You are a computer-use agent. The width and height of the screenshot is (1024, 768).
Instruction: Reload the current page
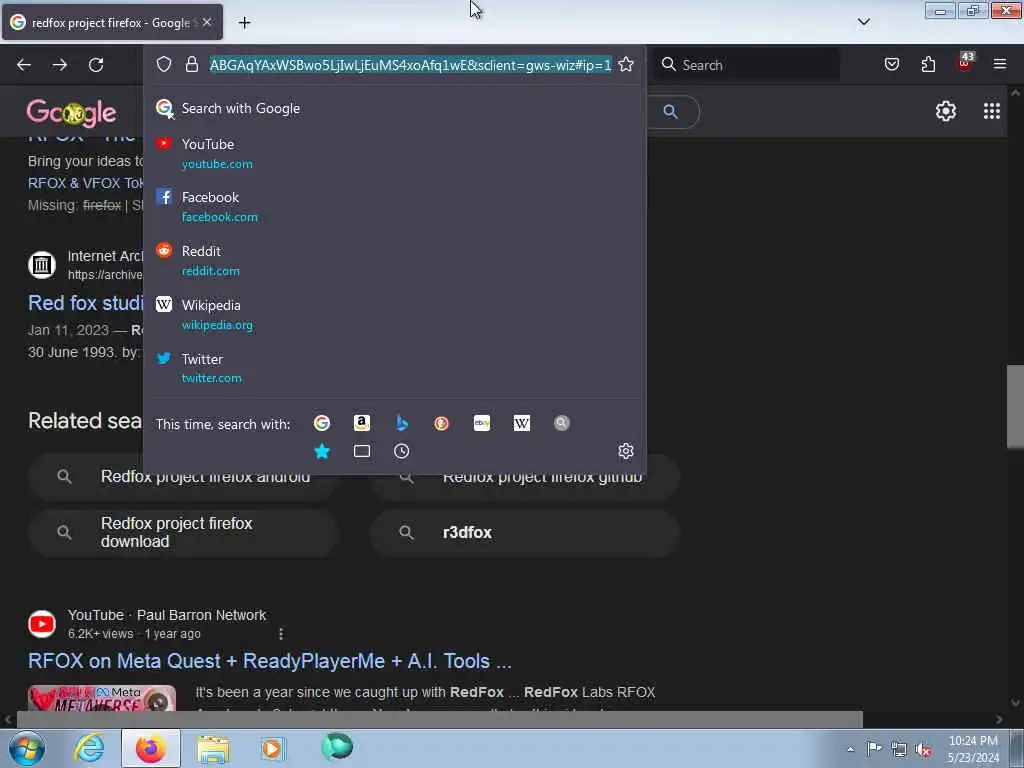pyautogui.click(x=96, y=65)
